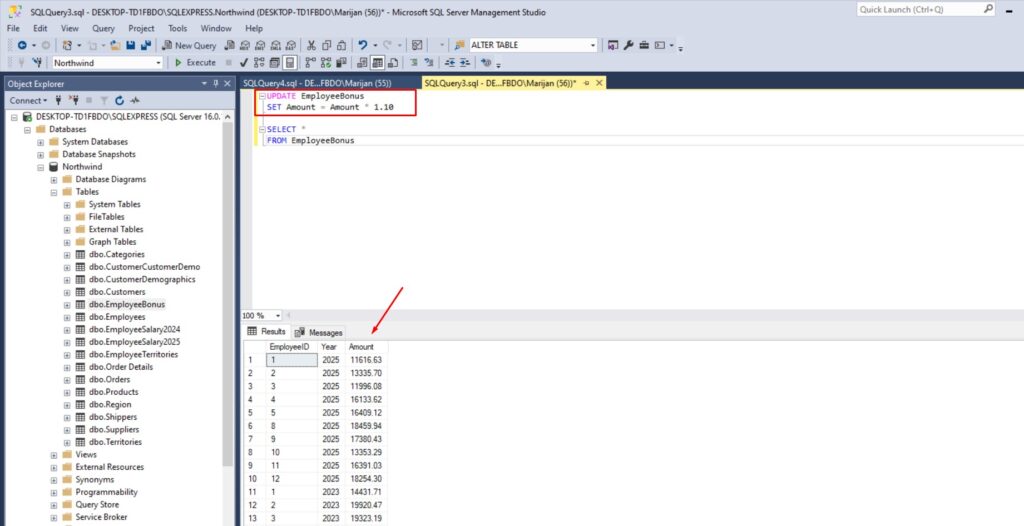Viewport: 1024px width, 526px height.
Task: Toggle Results to Grid mode
Action: pos(377,63)
